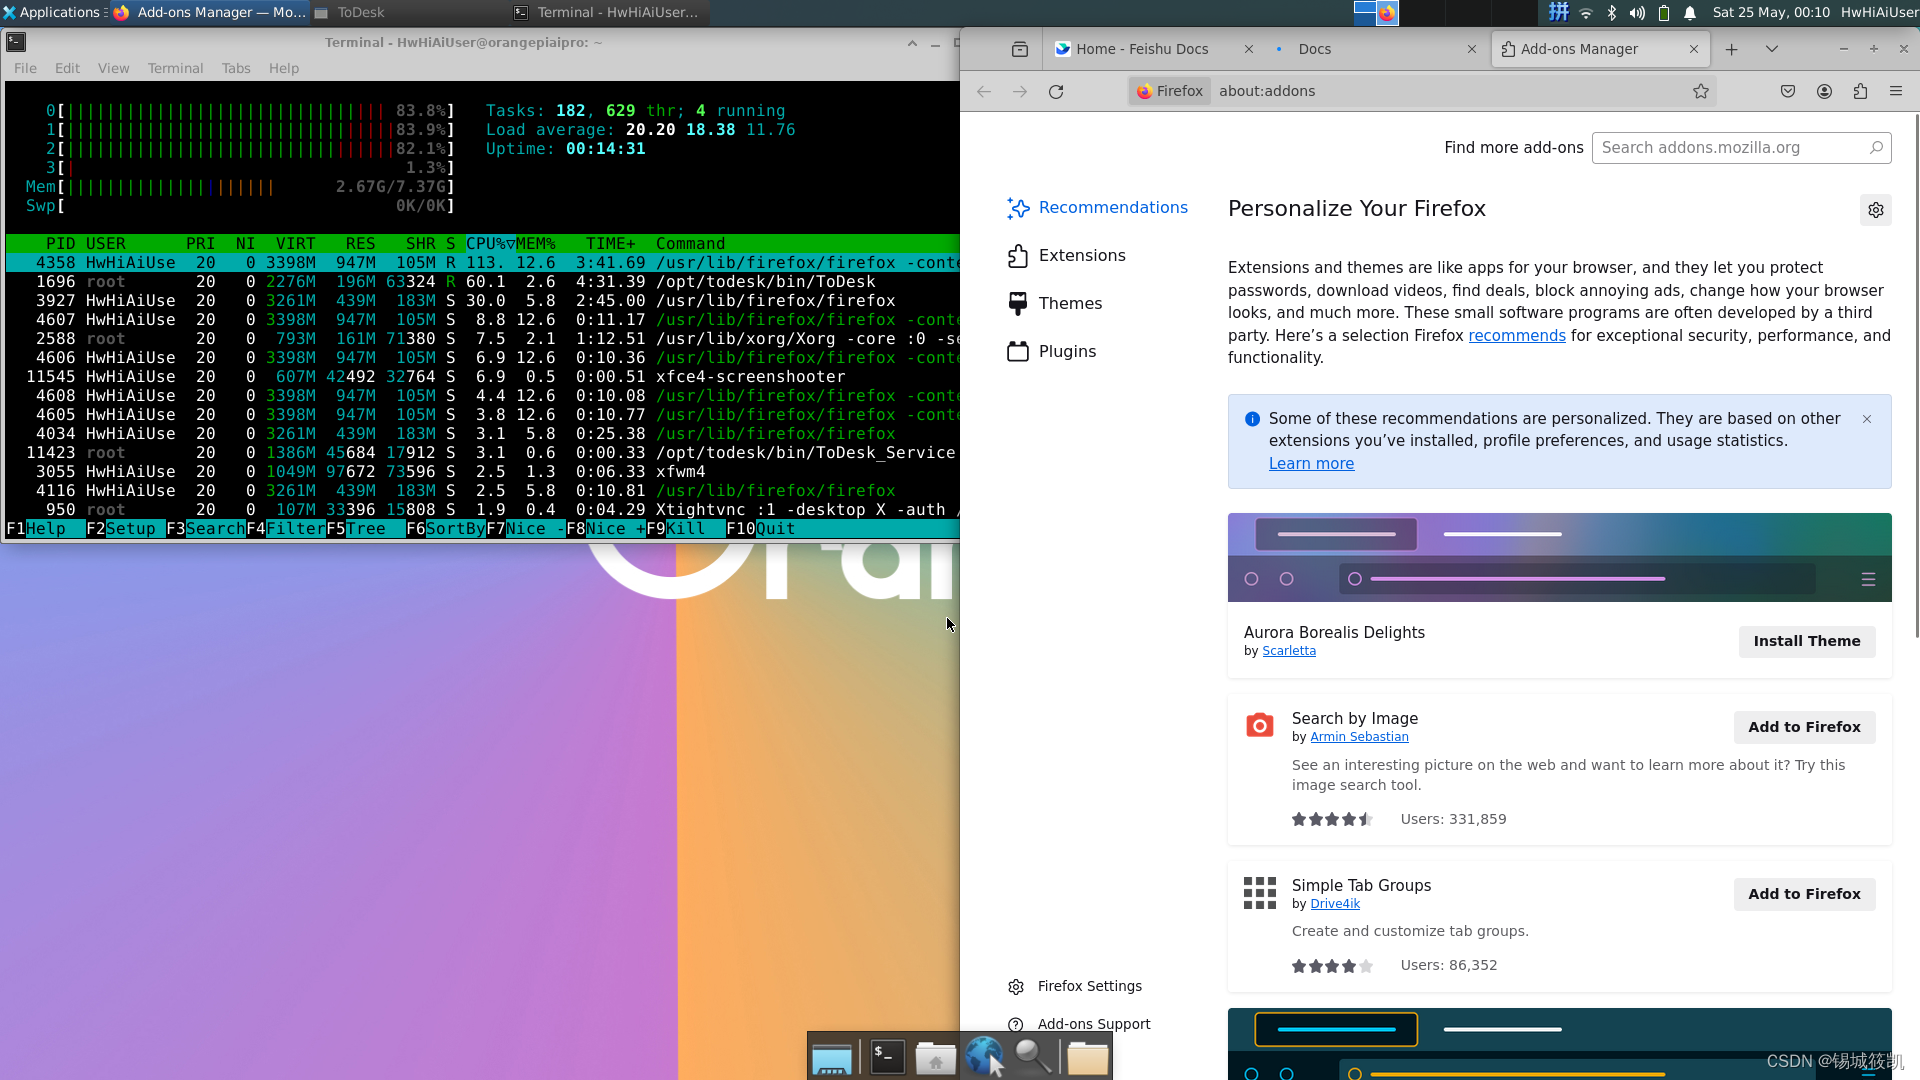1920x1080 pixels.
Task: Click the addons.mozilla.org search field
Action: [1730, 148]
